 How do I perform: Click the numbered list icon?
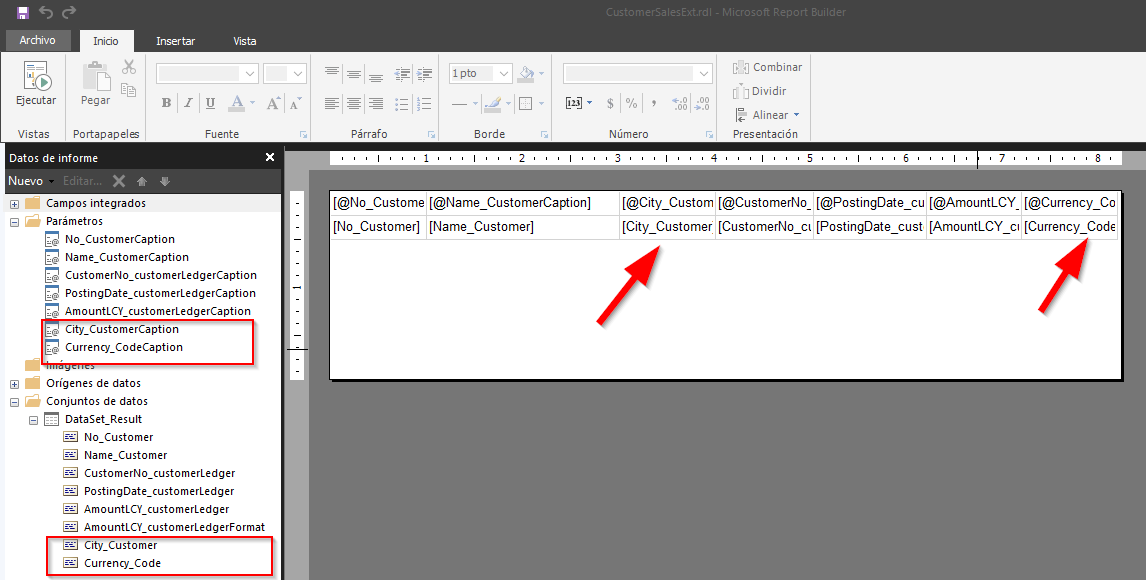(x=425, y=104)
